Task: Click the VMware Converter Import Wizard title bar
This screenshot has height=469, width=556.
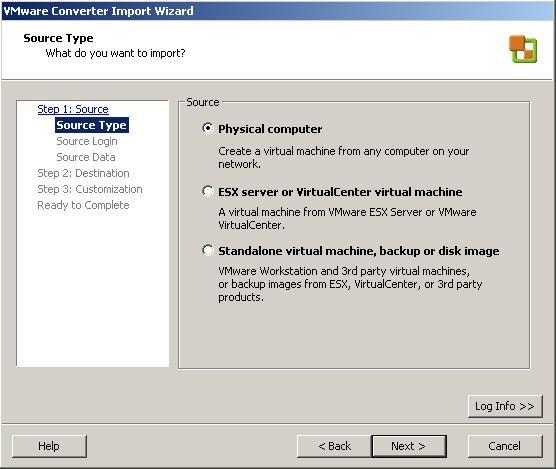Action: pyautogui.click(x=278, y=11)
